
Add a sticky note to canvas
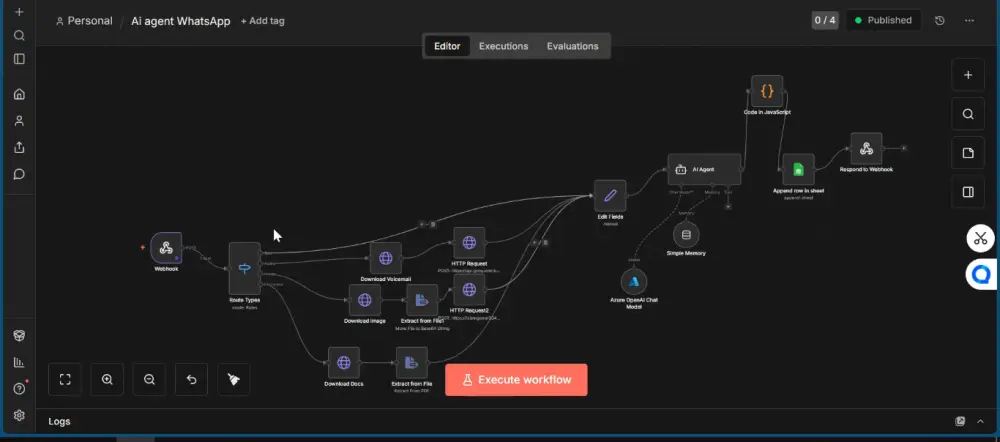[967, 153]
